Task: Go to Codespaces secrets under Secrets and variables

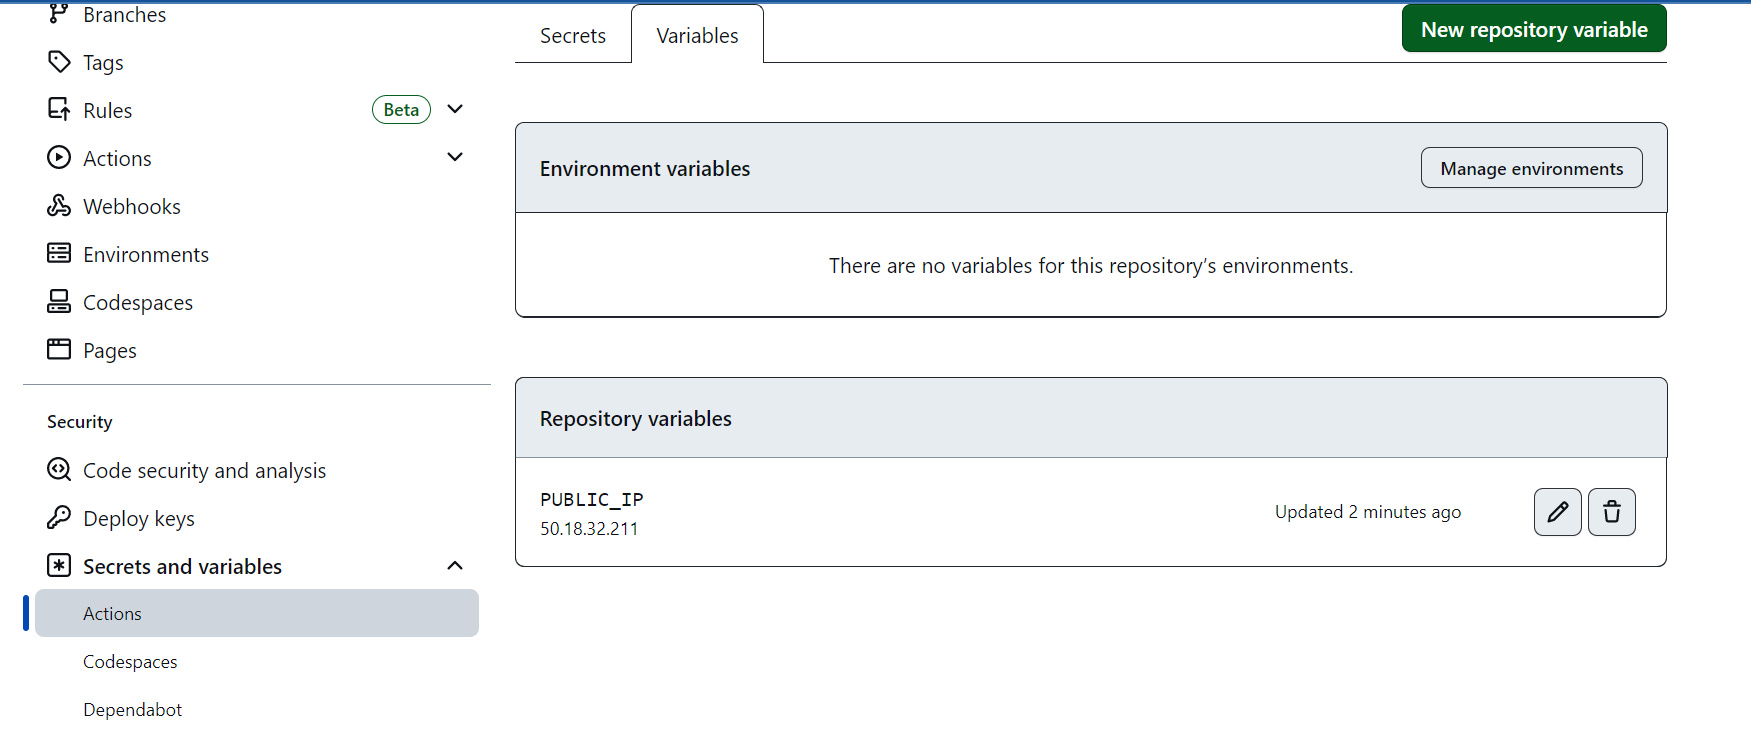Action: 130,662
